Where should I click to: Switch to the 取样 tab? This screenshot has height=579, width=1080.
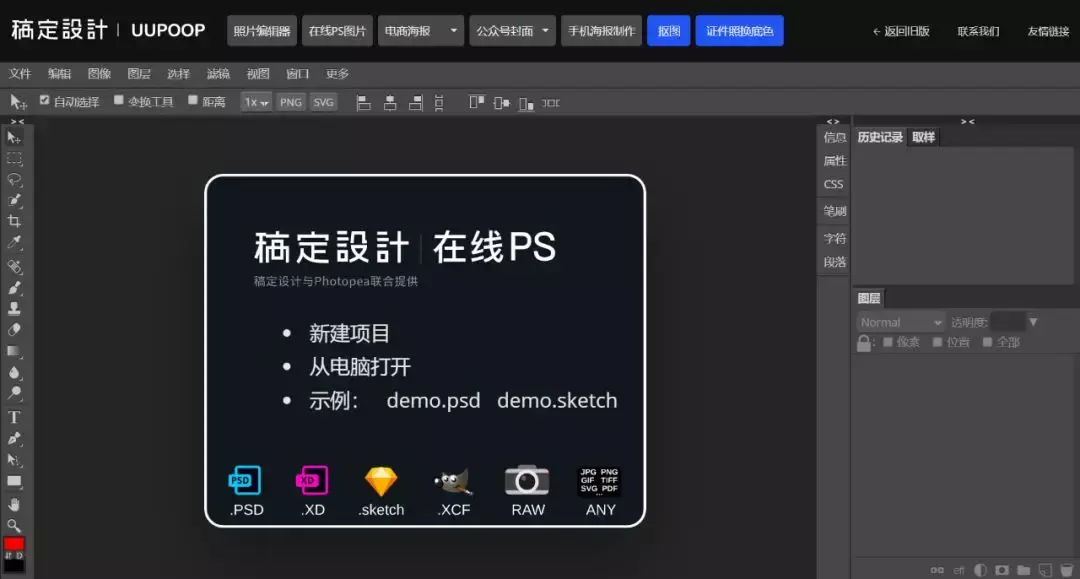pos(924,137)
